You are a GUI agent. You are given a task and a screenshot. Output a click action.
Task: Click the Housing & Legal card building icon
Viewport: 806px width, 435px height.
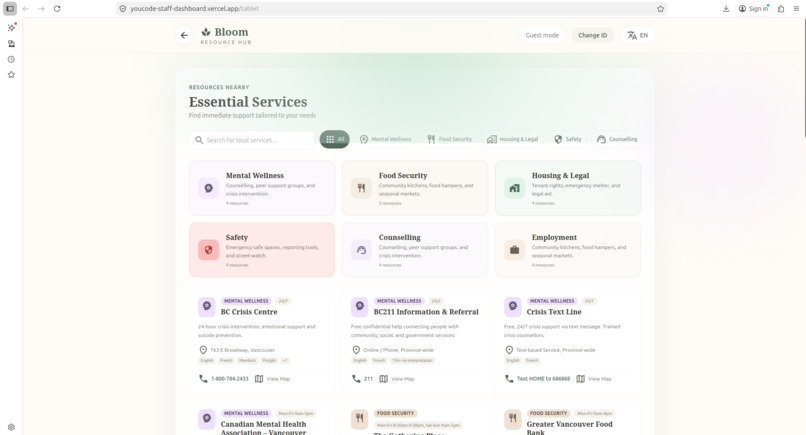[x=515, y=188]
